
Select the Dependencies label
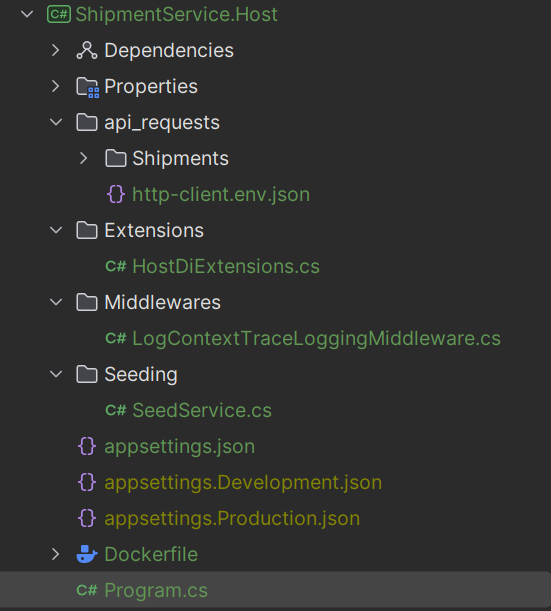[x=169, y=50]
